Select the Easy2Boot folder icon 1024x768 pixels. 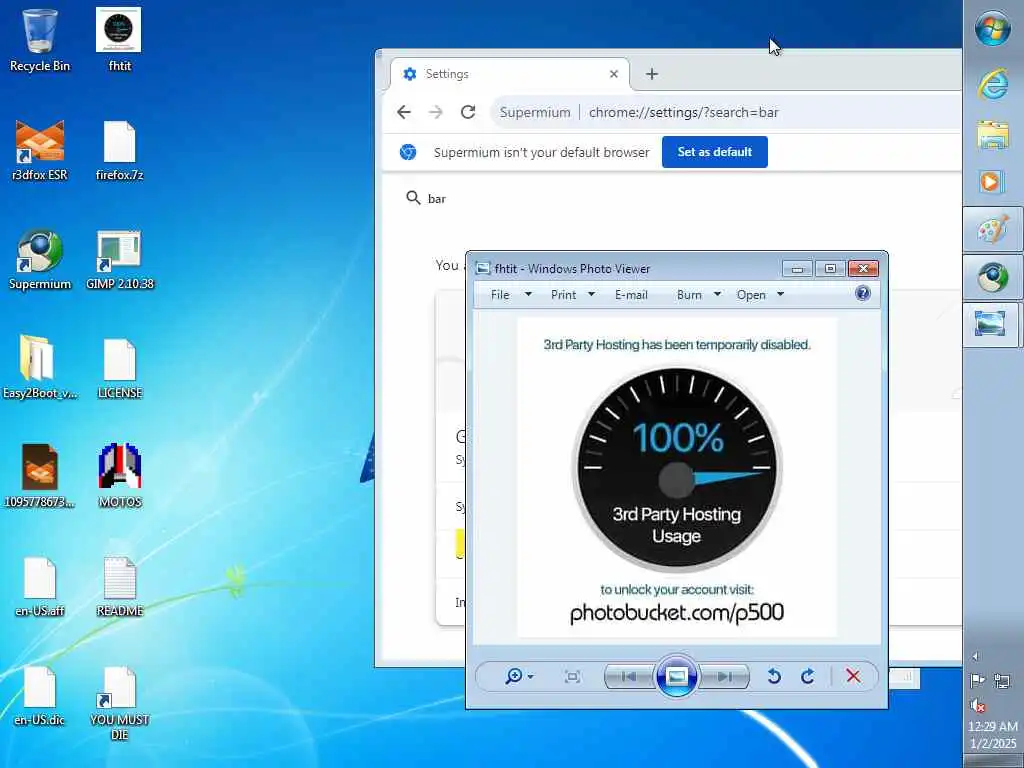(x=40, y=368)
